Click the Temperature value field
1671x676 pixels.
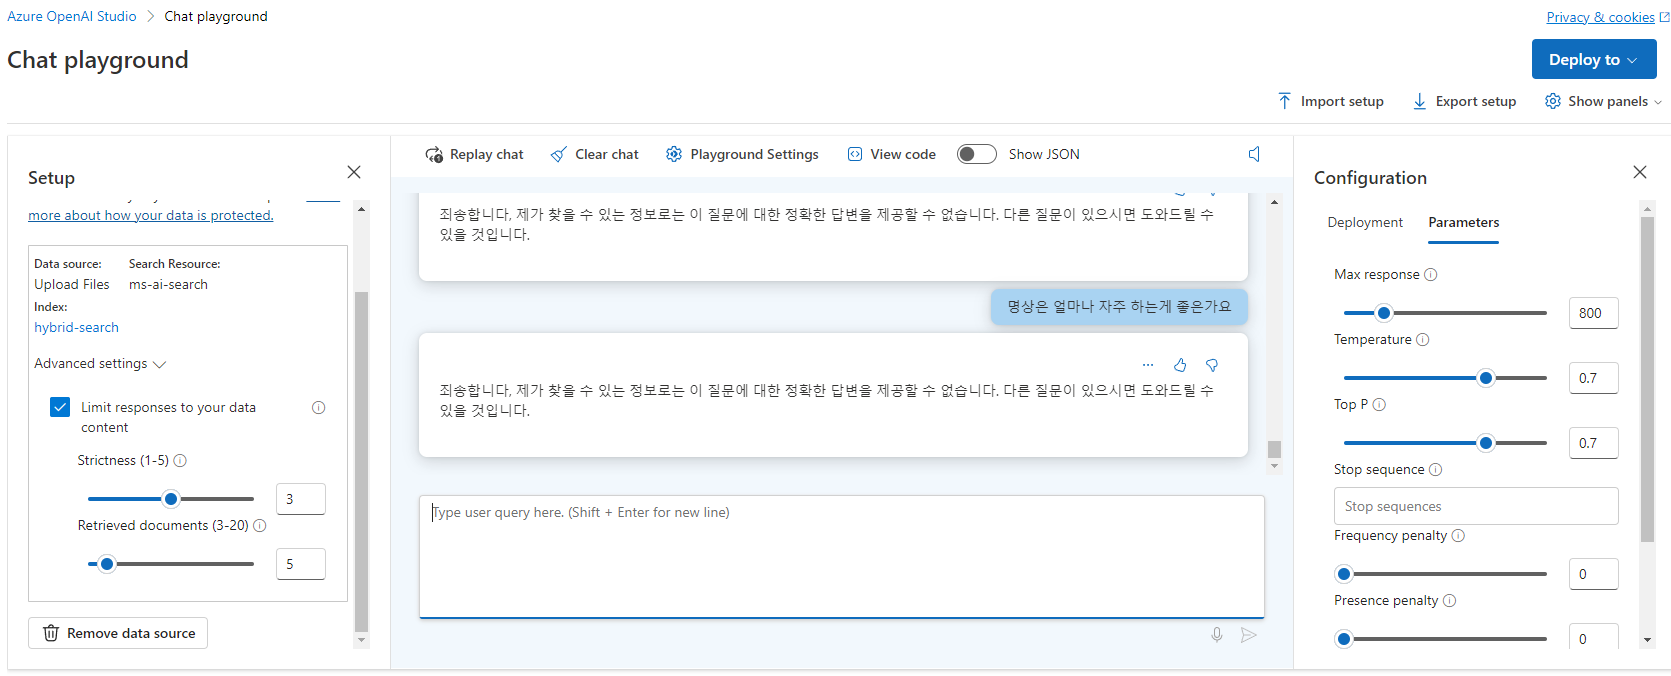(1593, 378)
